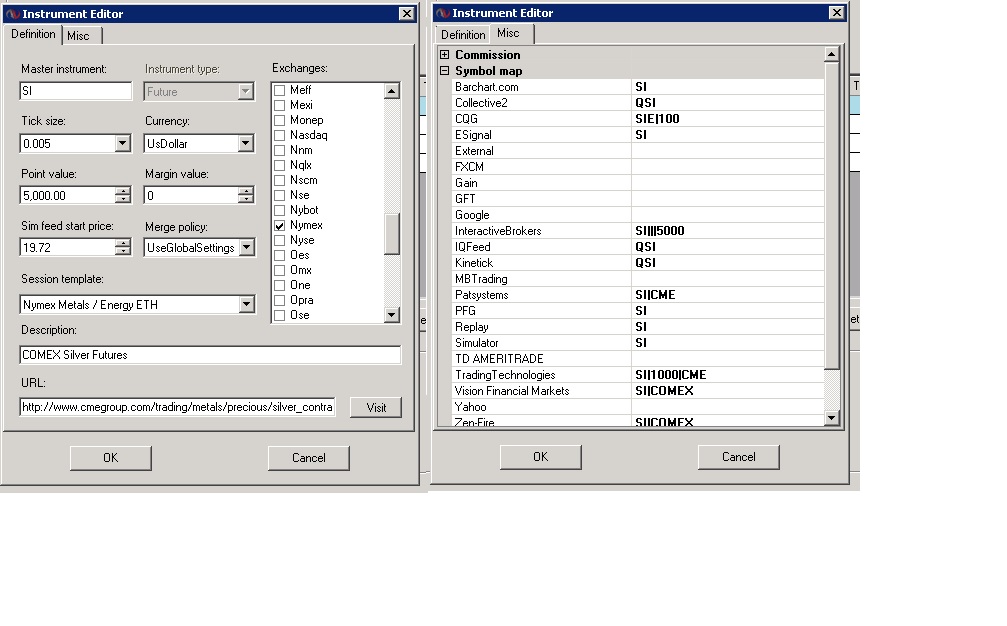Check the Nyse exchange checkbox

pyautogui.click(x=279, y=240)
